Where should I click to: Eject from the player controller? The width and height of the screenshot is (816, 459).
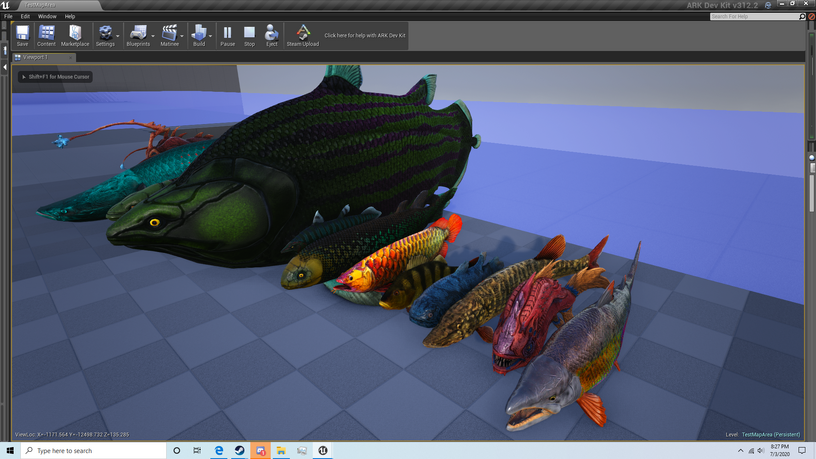[272, 35]
